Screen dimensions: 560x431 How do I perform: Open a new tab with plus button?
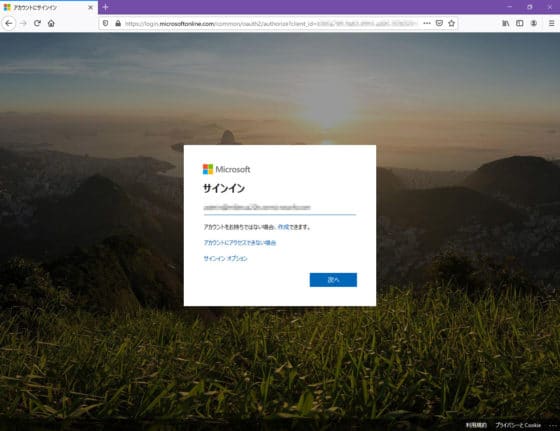(105, 7)
